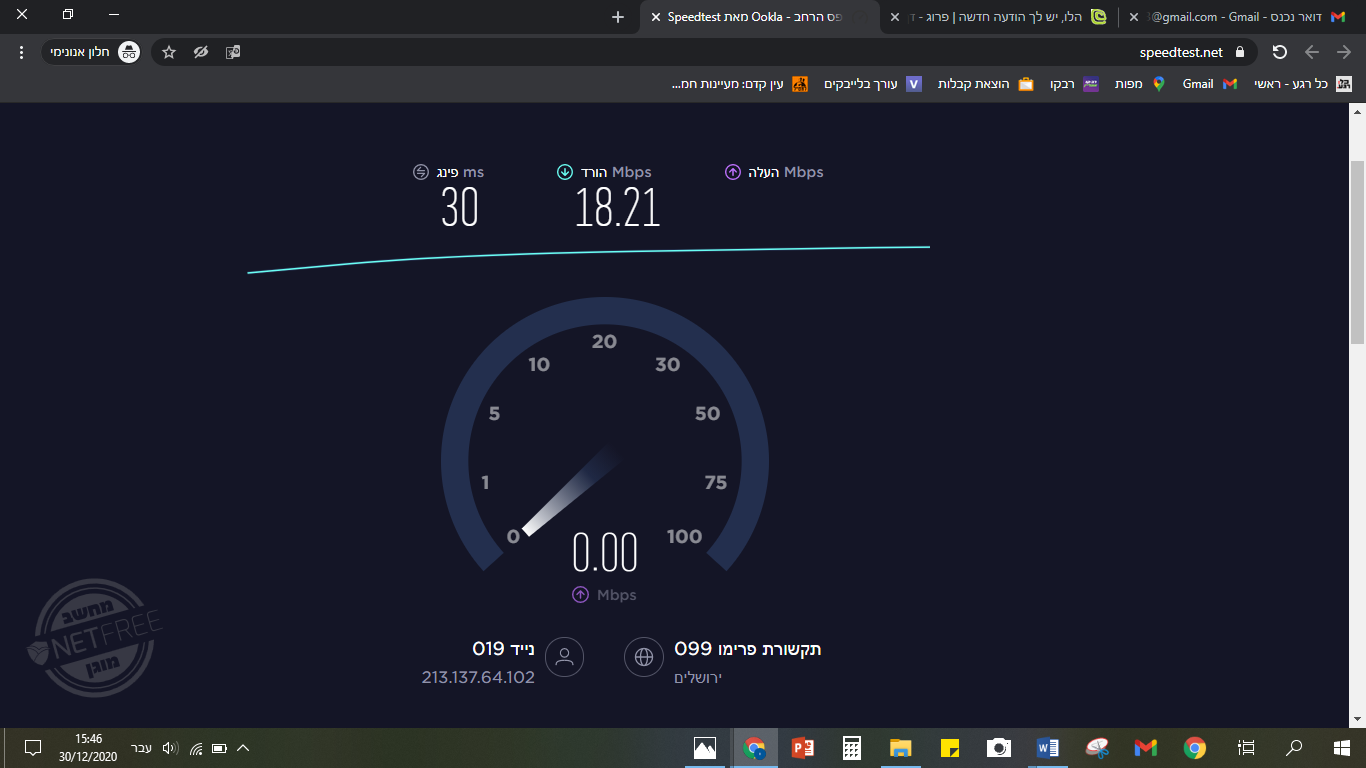Open the Calculator from the taskbar
This screenshot has width=1366, height=768.
pyautogui.click(x=852, y=747)
